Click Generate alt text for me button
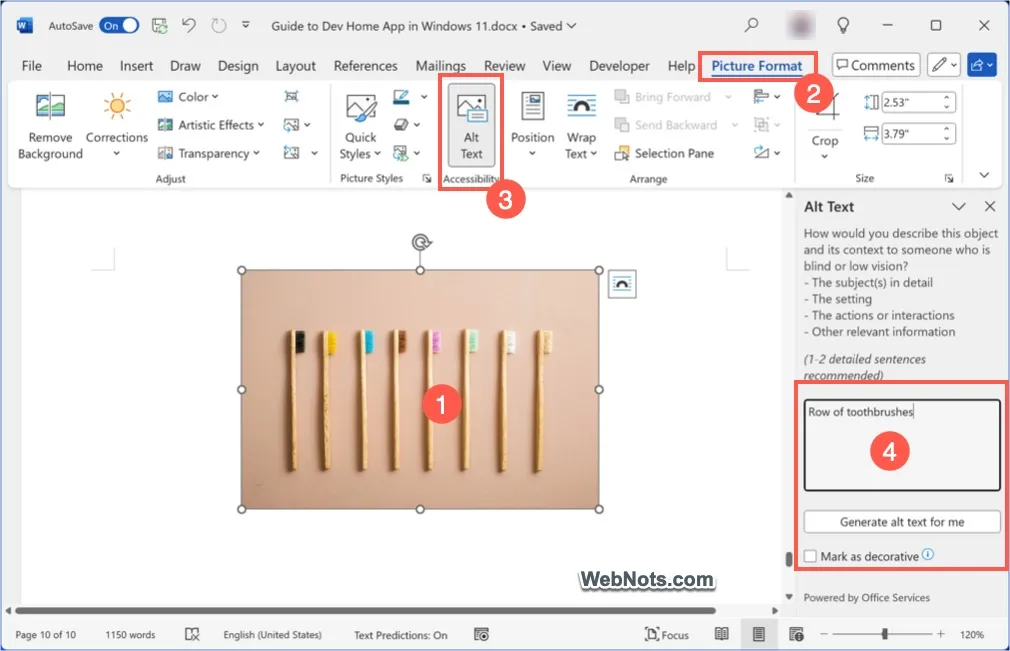 point(901,522)
